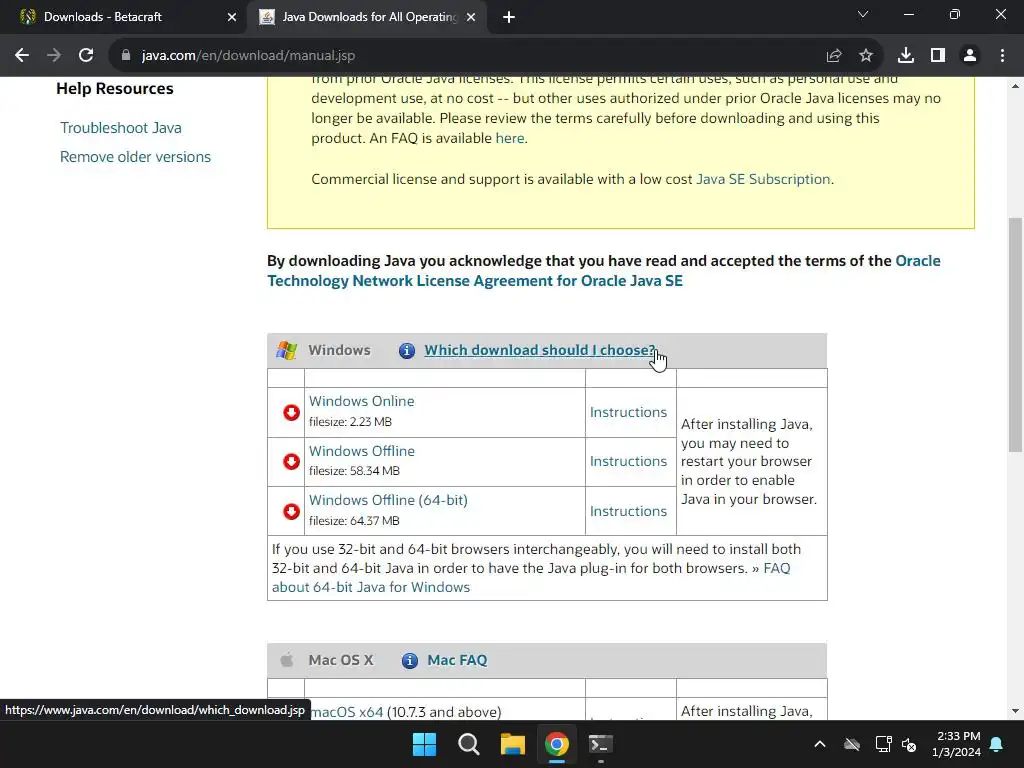Open the tab search dropdown chevron
This screenshot has width=1024, height=768.
click(x=863, y=14)
